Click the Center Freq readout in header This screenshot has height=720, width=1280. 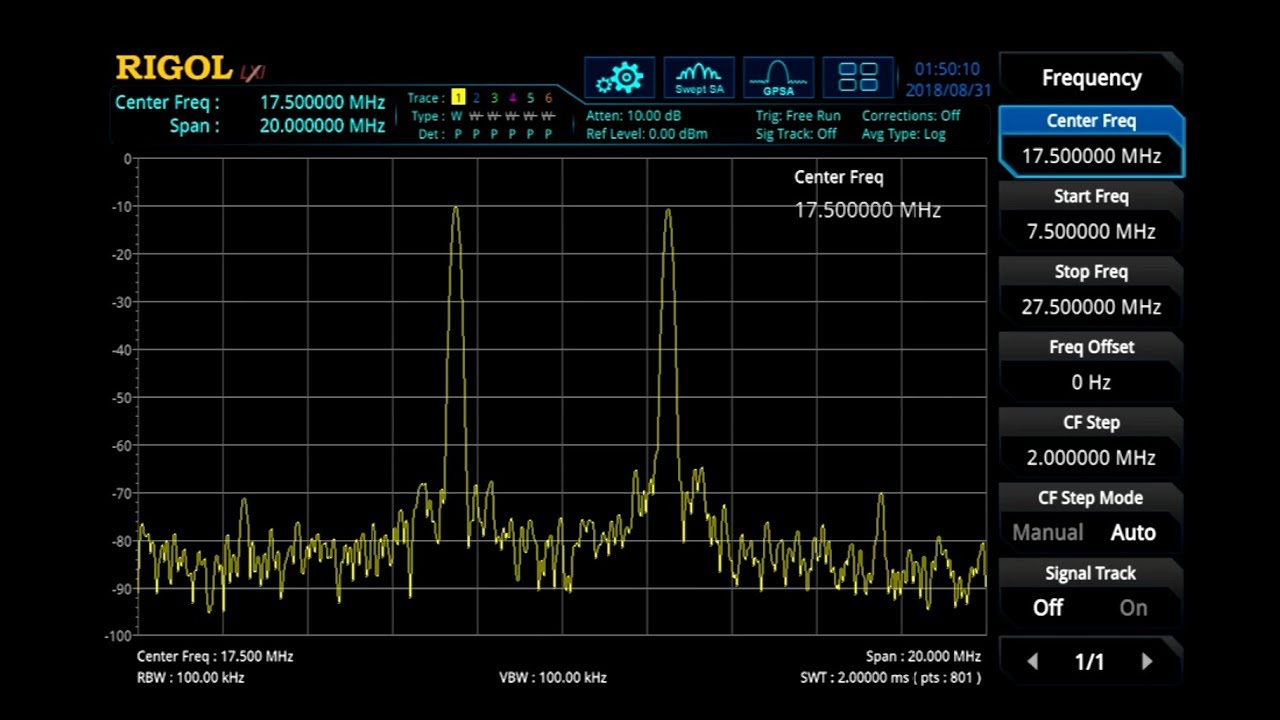point(250,102)
